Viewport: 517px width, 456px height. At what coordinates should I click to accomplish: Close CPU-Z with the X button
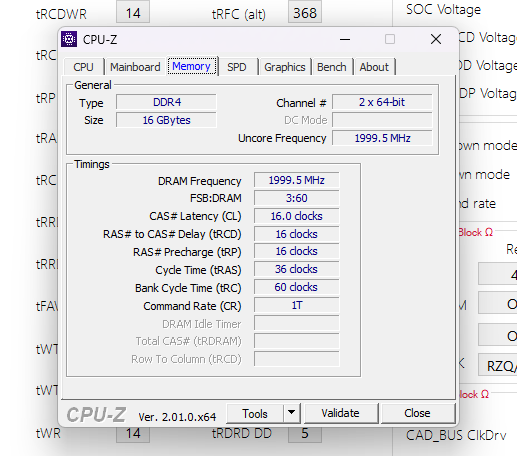click(436, 39)
